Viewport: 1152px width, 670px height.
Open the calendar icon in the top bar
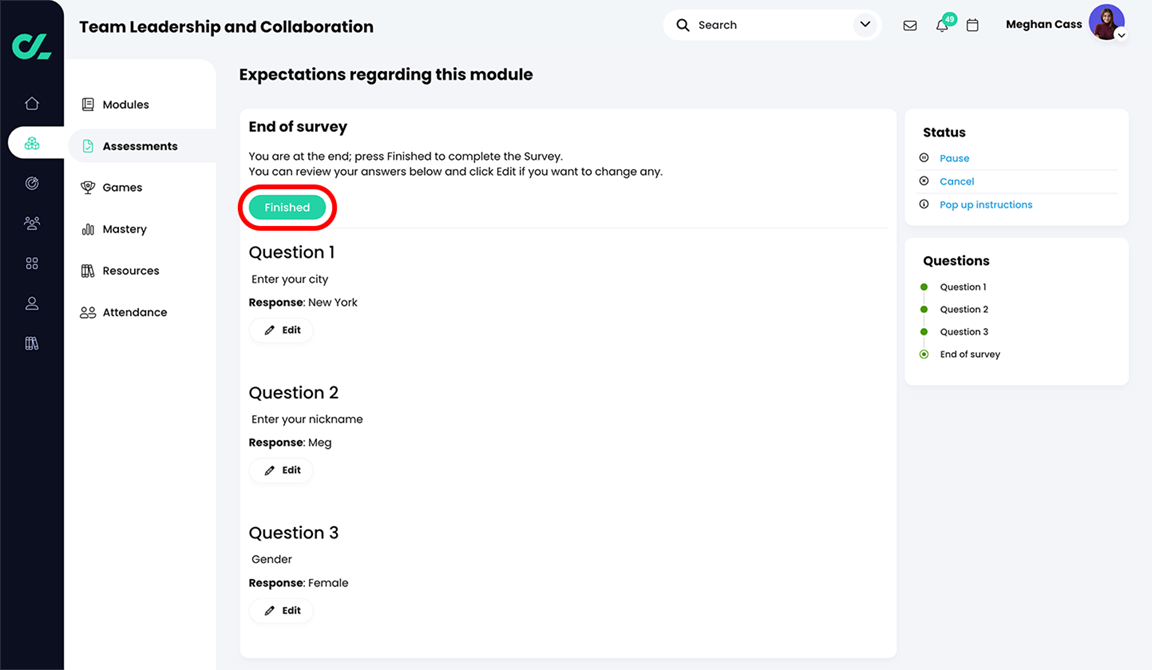click(972, 24)
